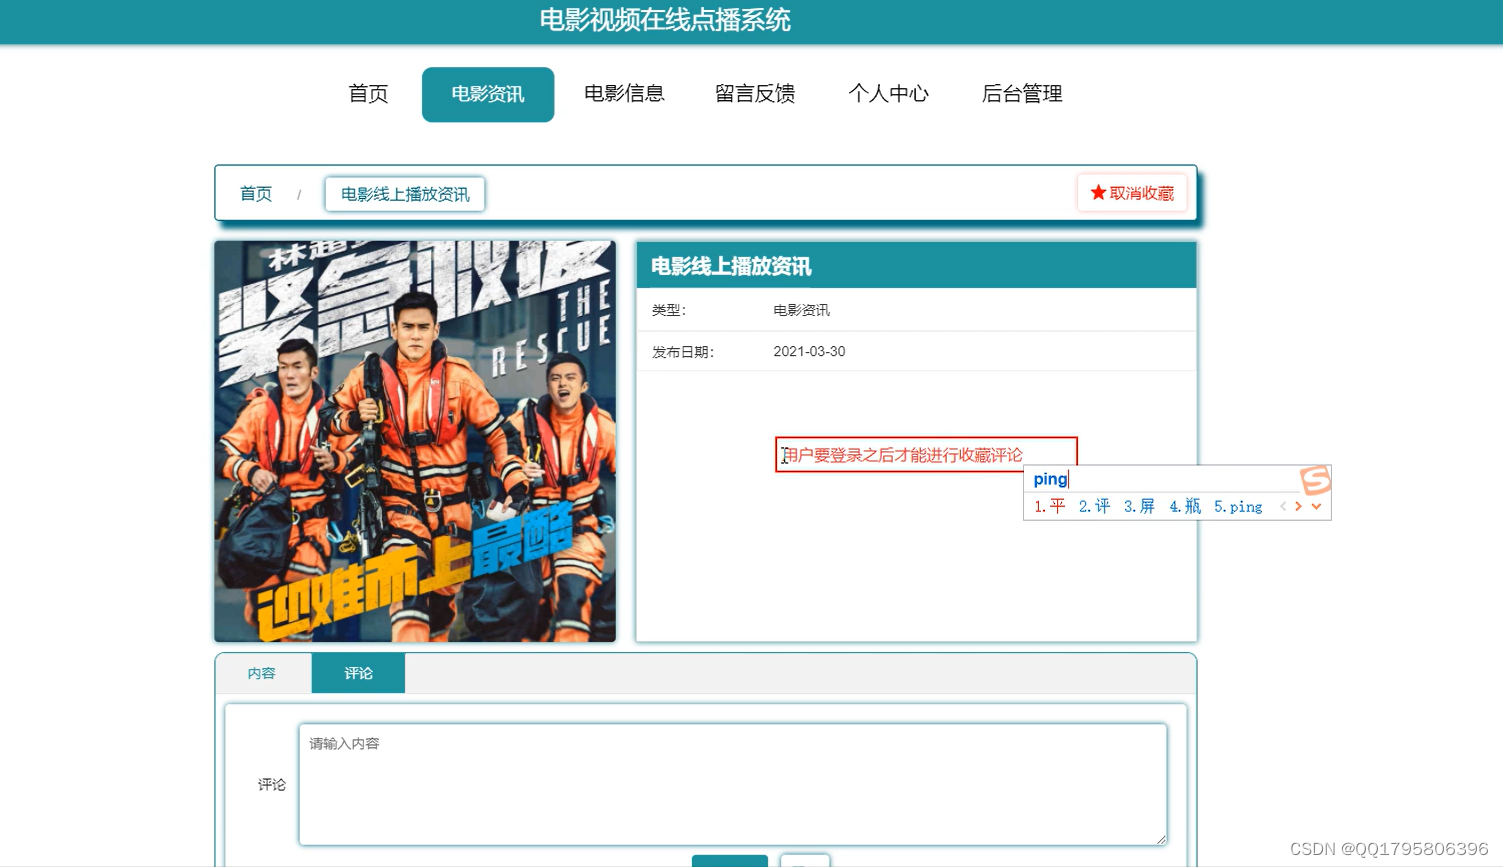Click the 电影资讯 type value text
This screenshot has width=1503, height=867.
pos(801,310)
